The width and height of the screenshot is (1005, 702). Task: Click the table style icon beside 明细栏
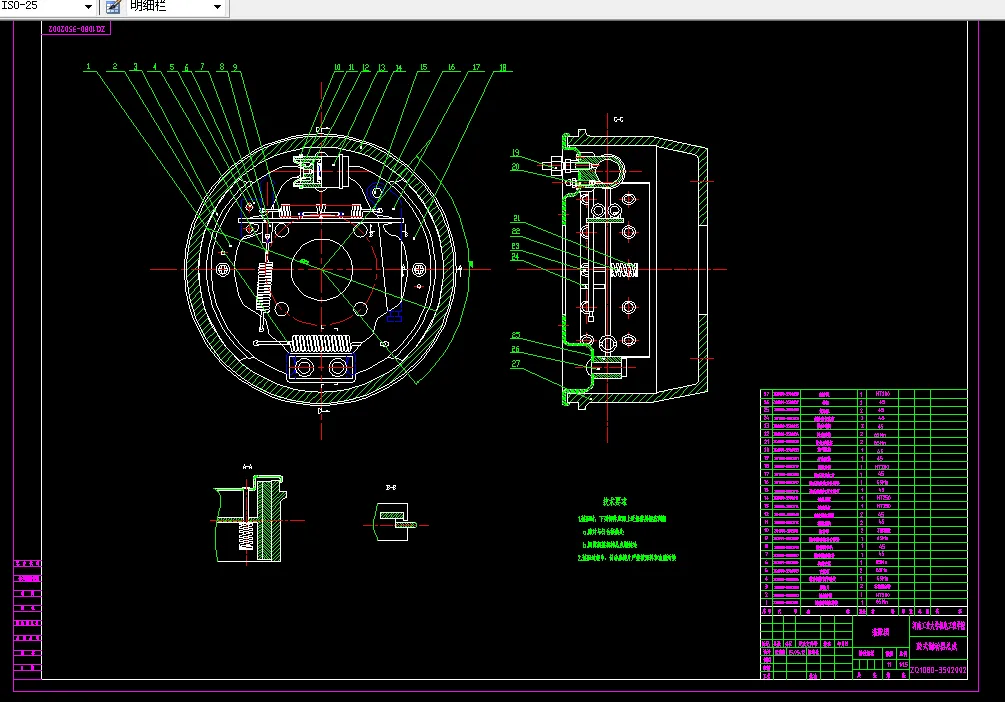tap(113, 6)
